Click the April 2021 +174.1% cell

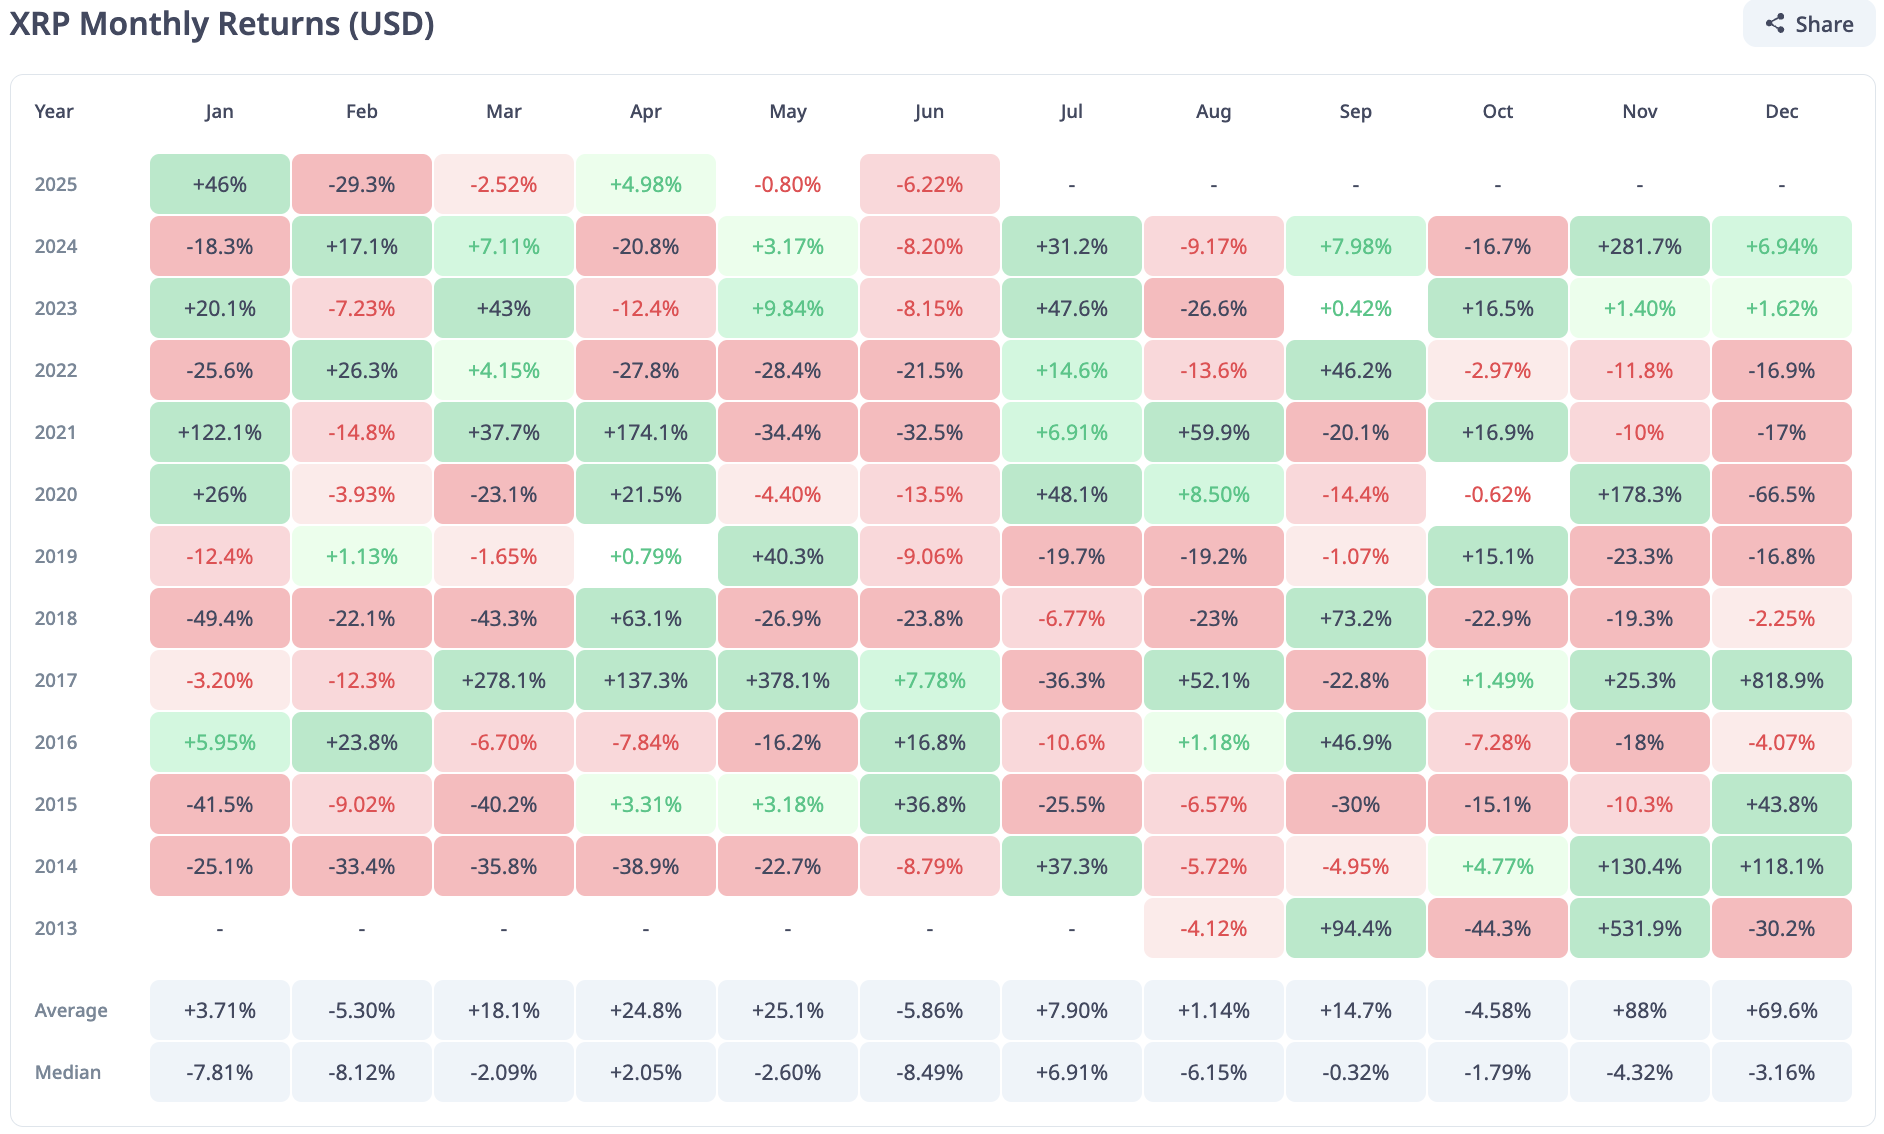tap(646, 433)
